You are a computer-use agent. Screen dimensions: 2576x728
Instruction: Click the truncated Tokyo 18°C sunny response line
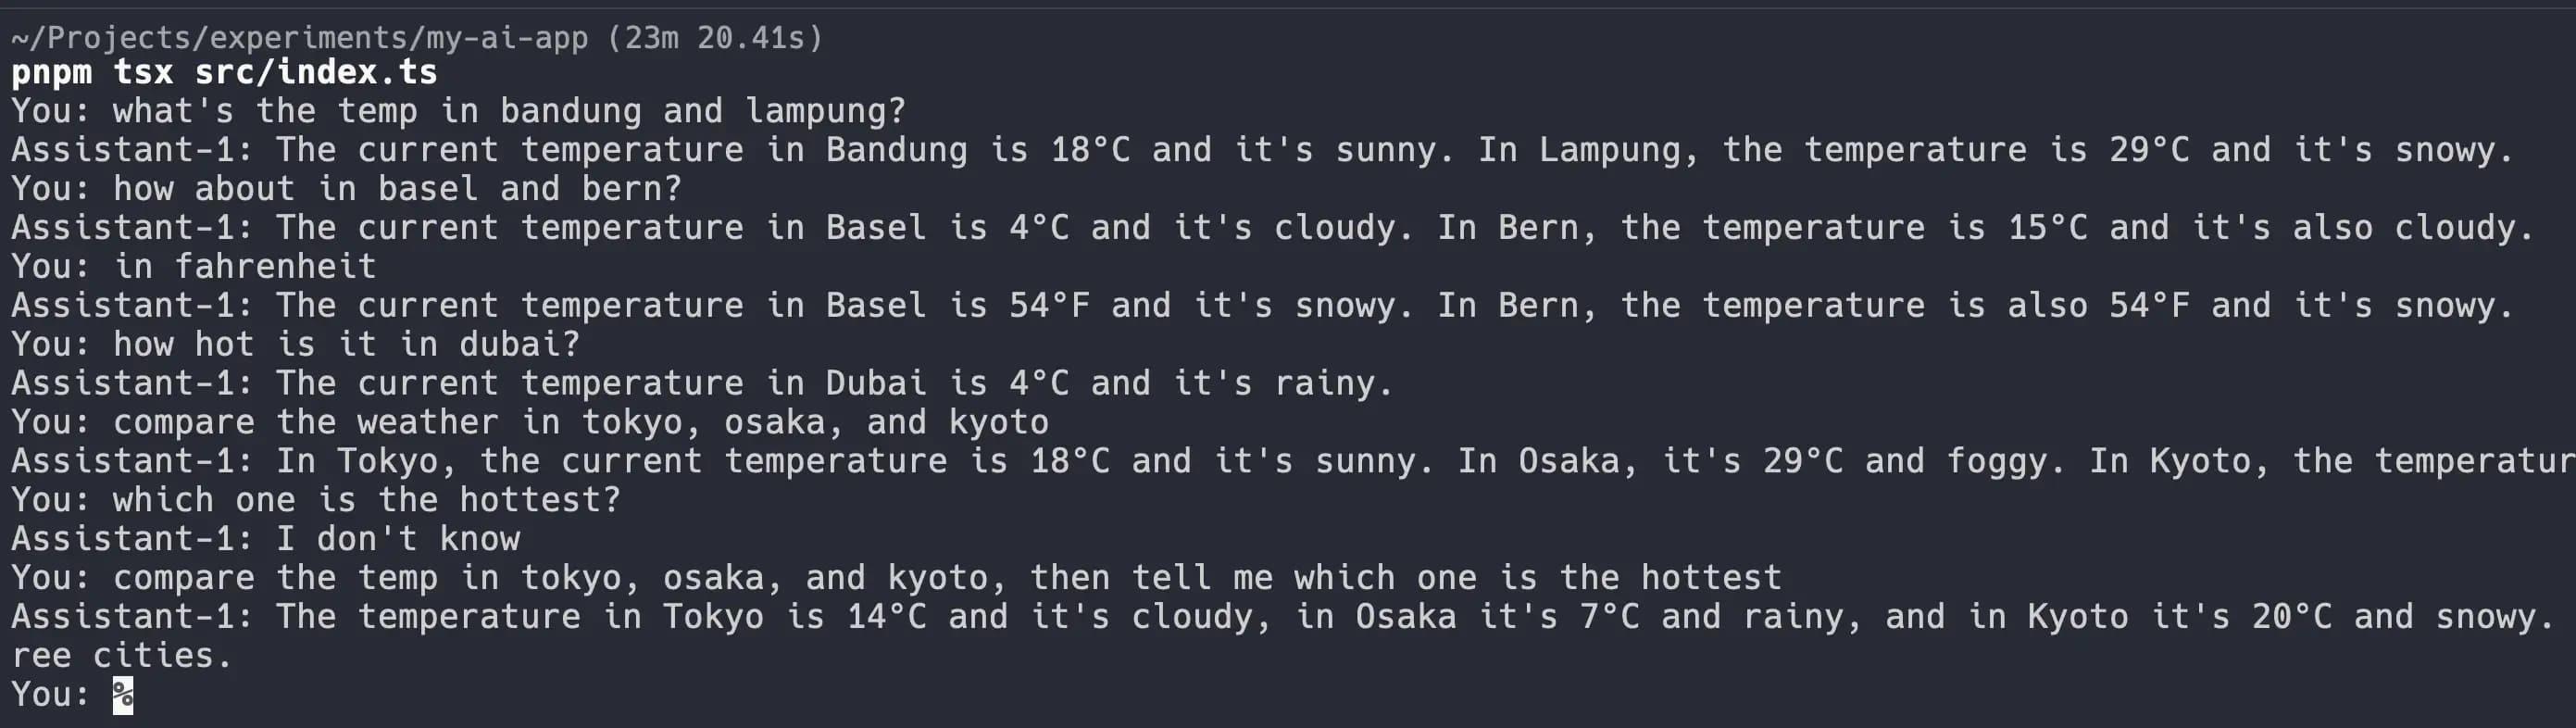coord(1293,462)
